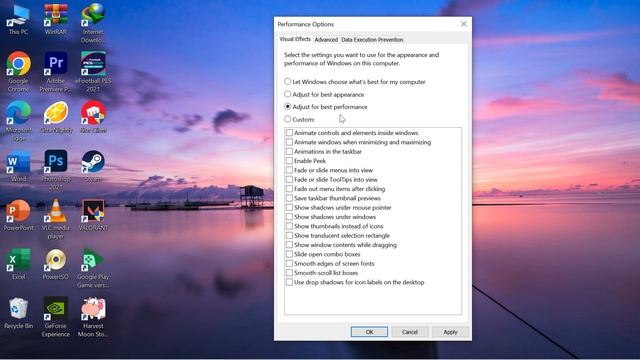Open the Advanced tab

326,40
